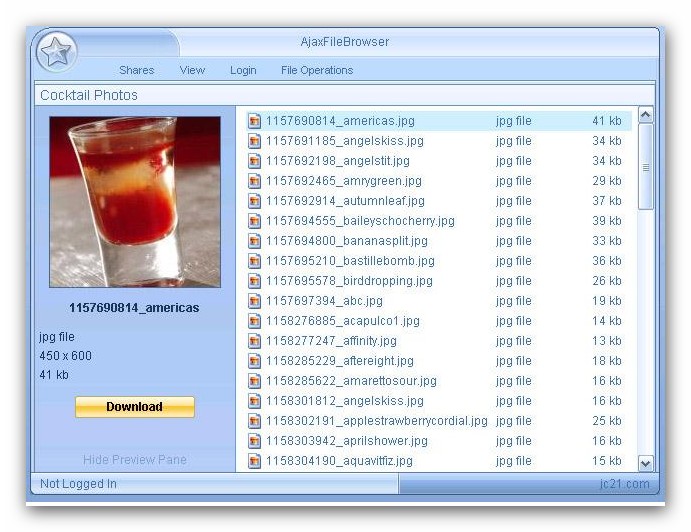Image resolution: width=691 pixels, height=532 pixels.
Task: Click icon of 1158277247_affinity.jpg
Action: tap(254, 341)
